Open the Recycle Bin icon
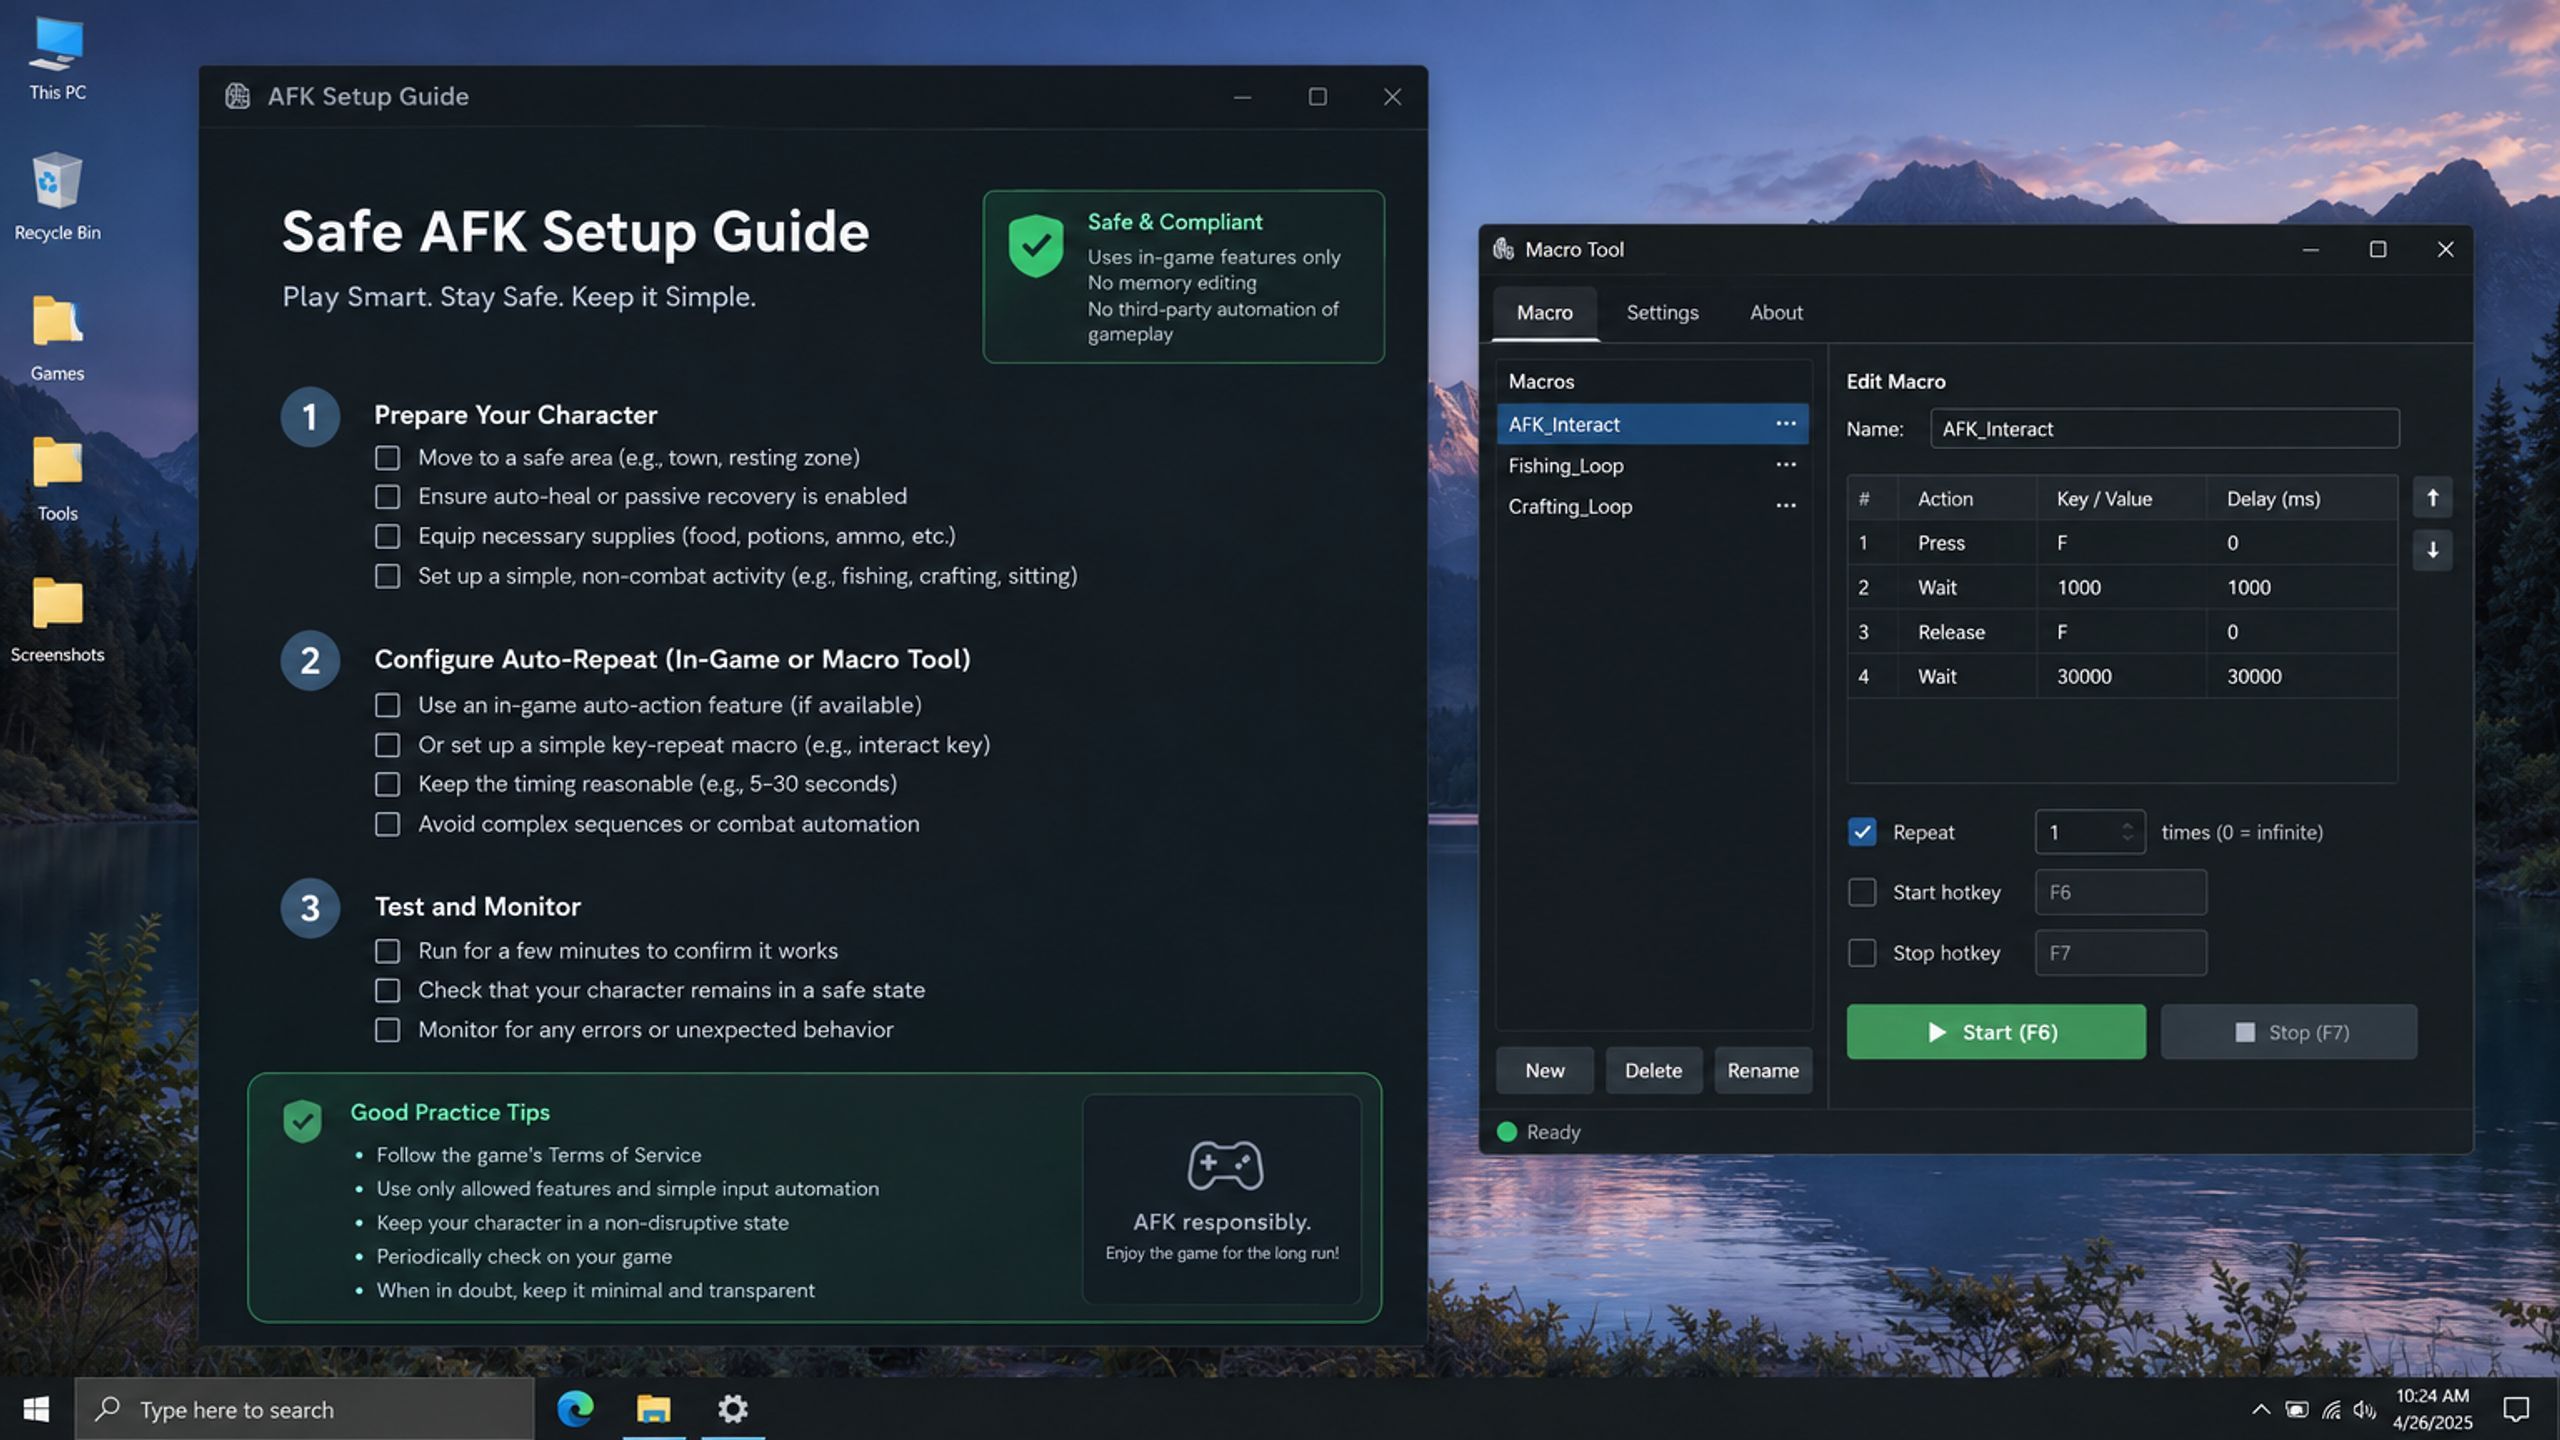This screenshot has height=1440, width=2560. pyautogui.click(x=57, y=196)
